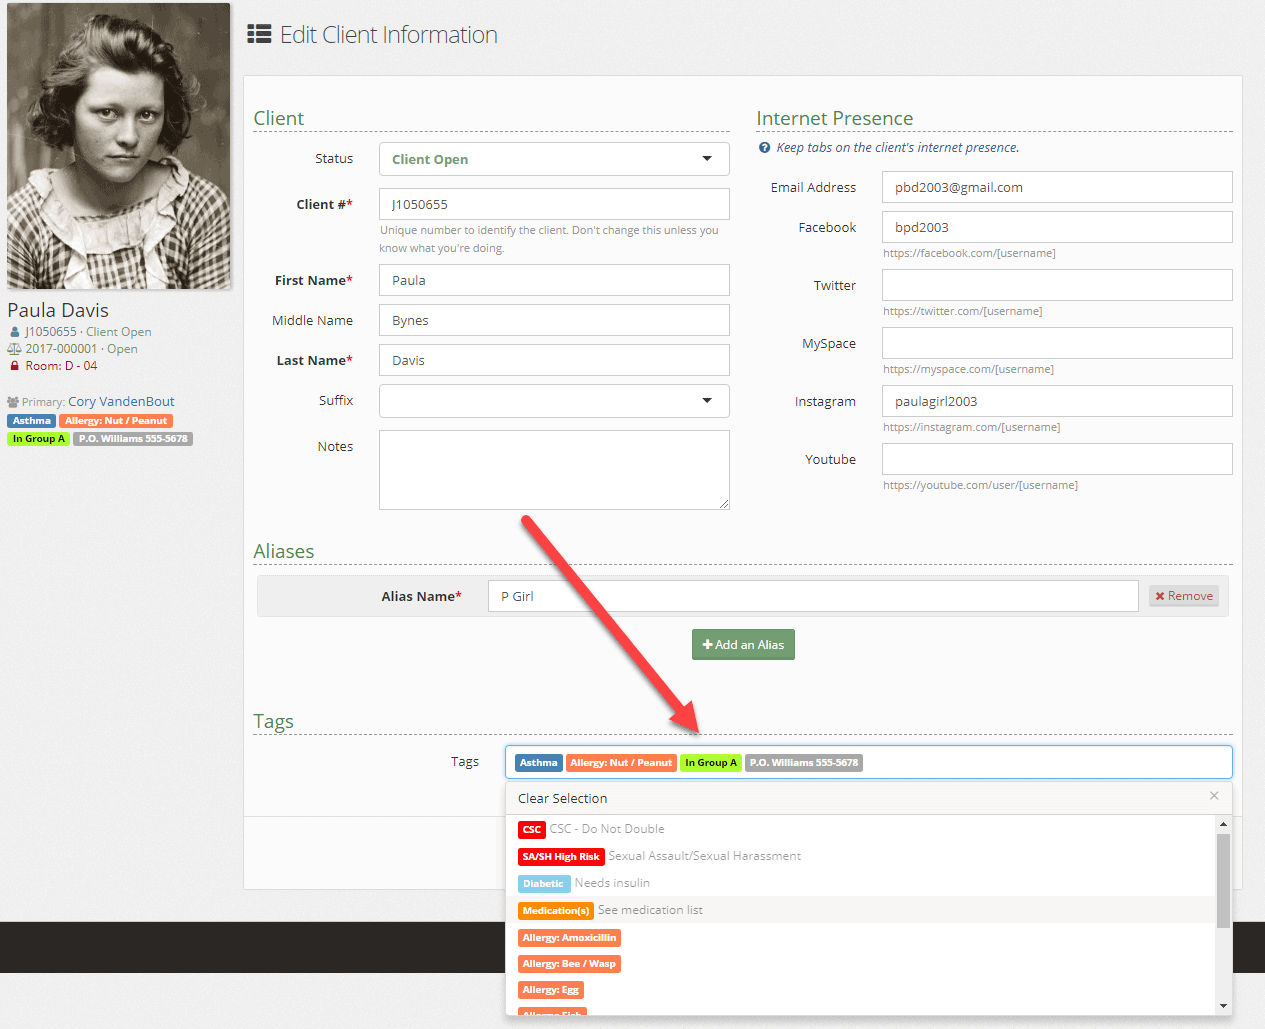Click the Add an Alias button
1265x1029 pixels.
(743, 645)
